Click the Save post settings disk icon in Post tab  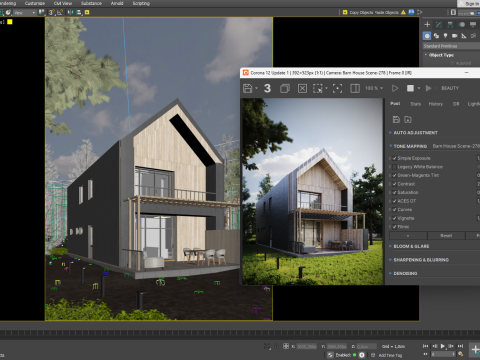396,119
